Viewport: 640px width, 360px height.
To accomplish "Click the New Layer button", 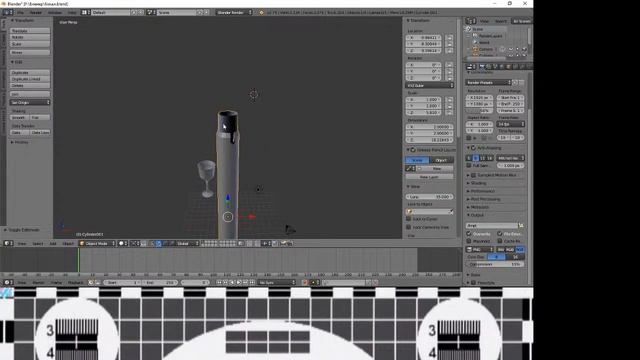I will (x=429, y=177).
